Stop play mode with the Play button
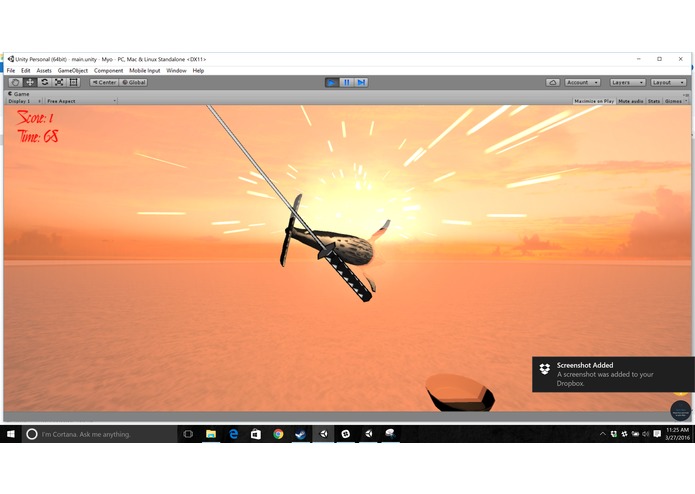 [x=332, y=82]
